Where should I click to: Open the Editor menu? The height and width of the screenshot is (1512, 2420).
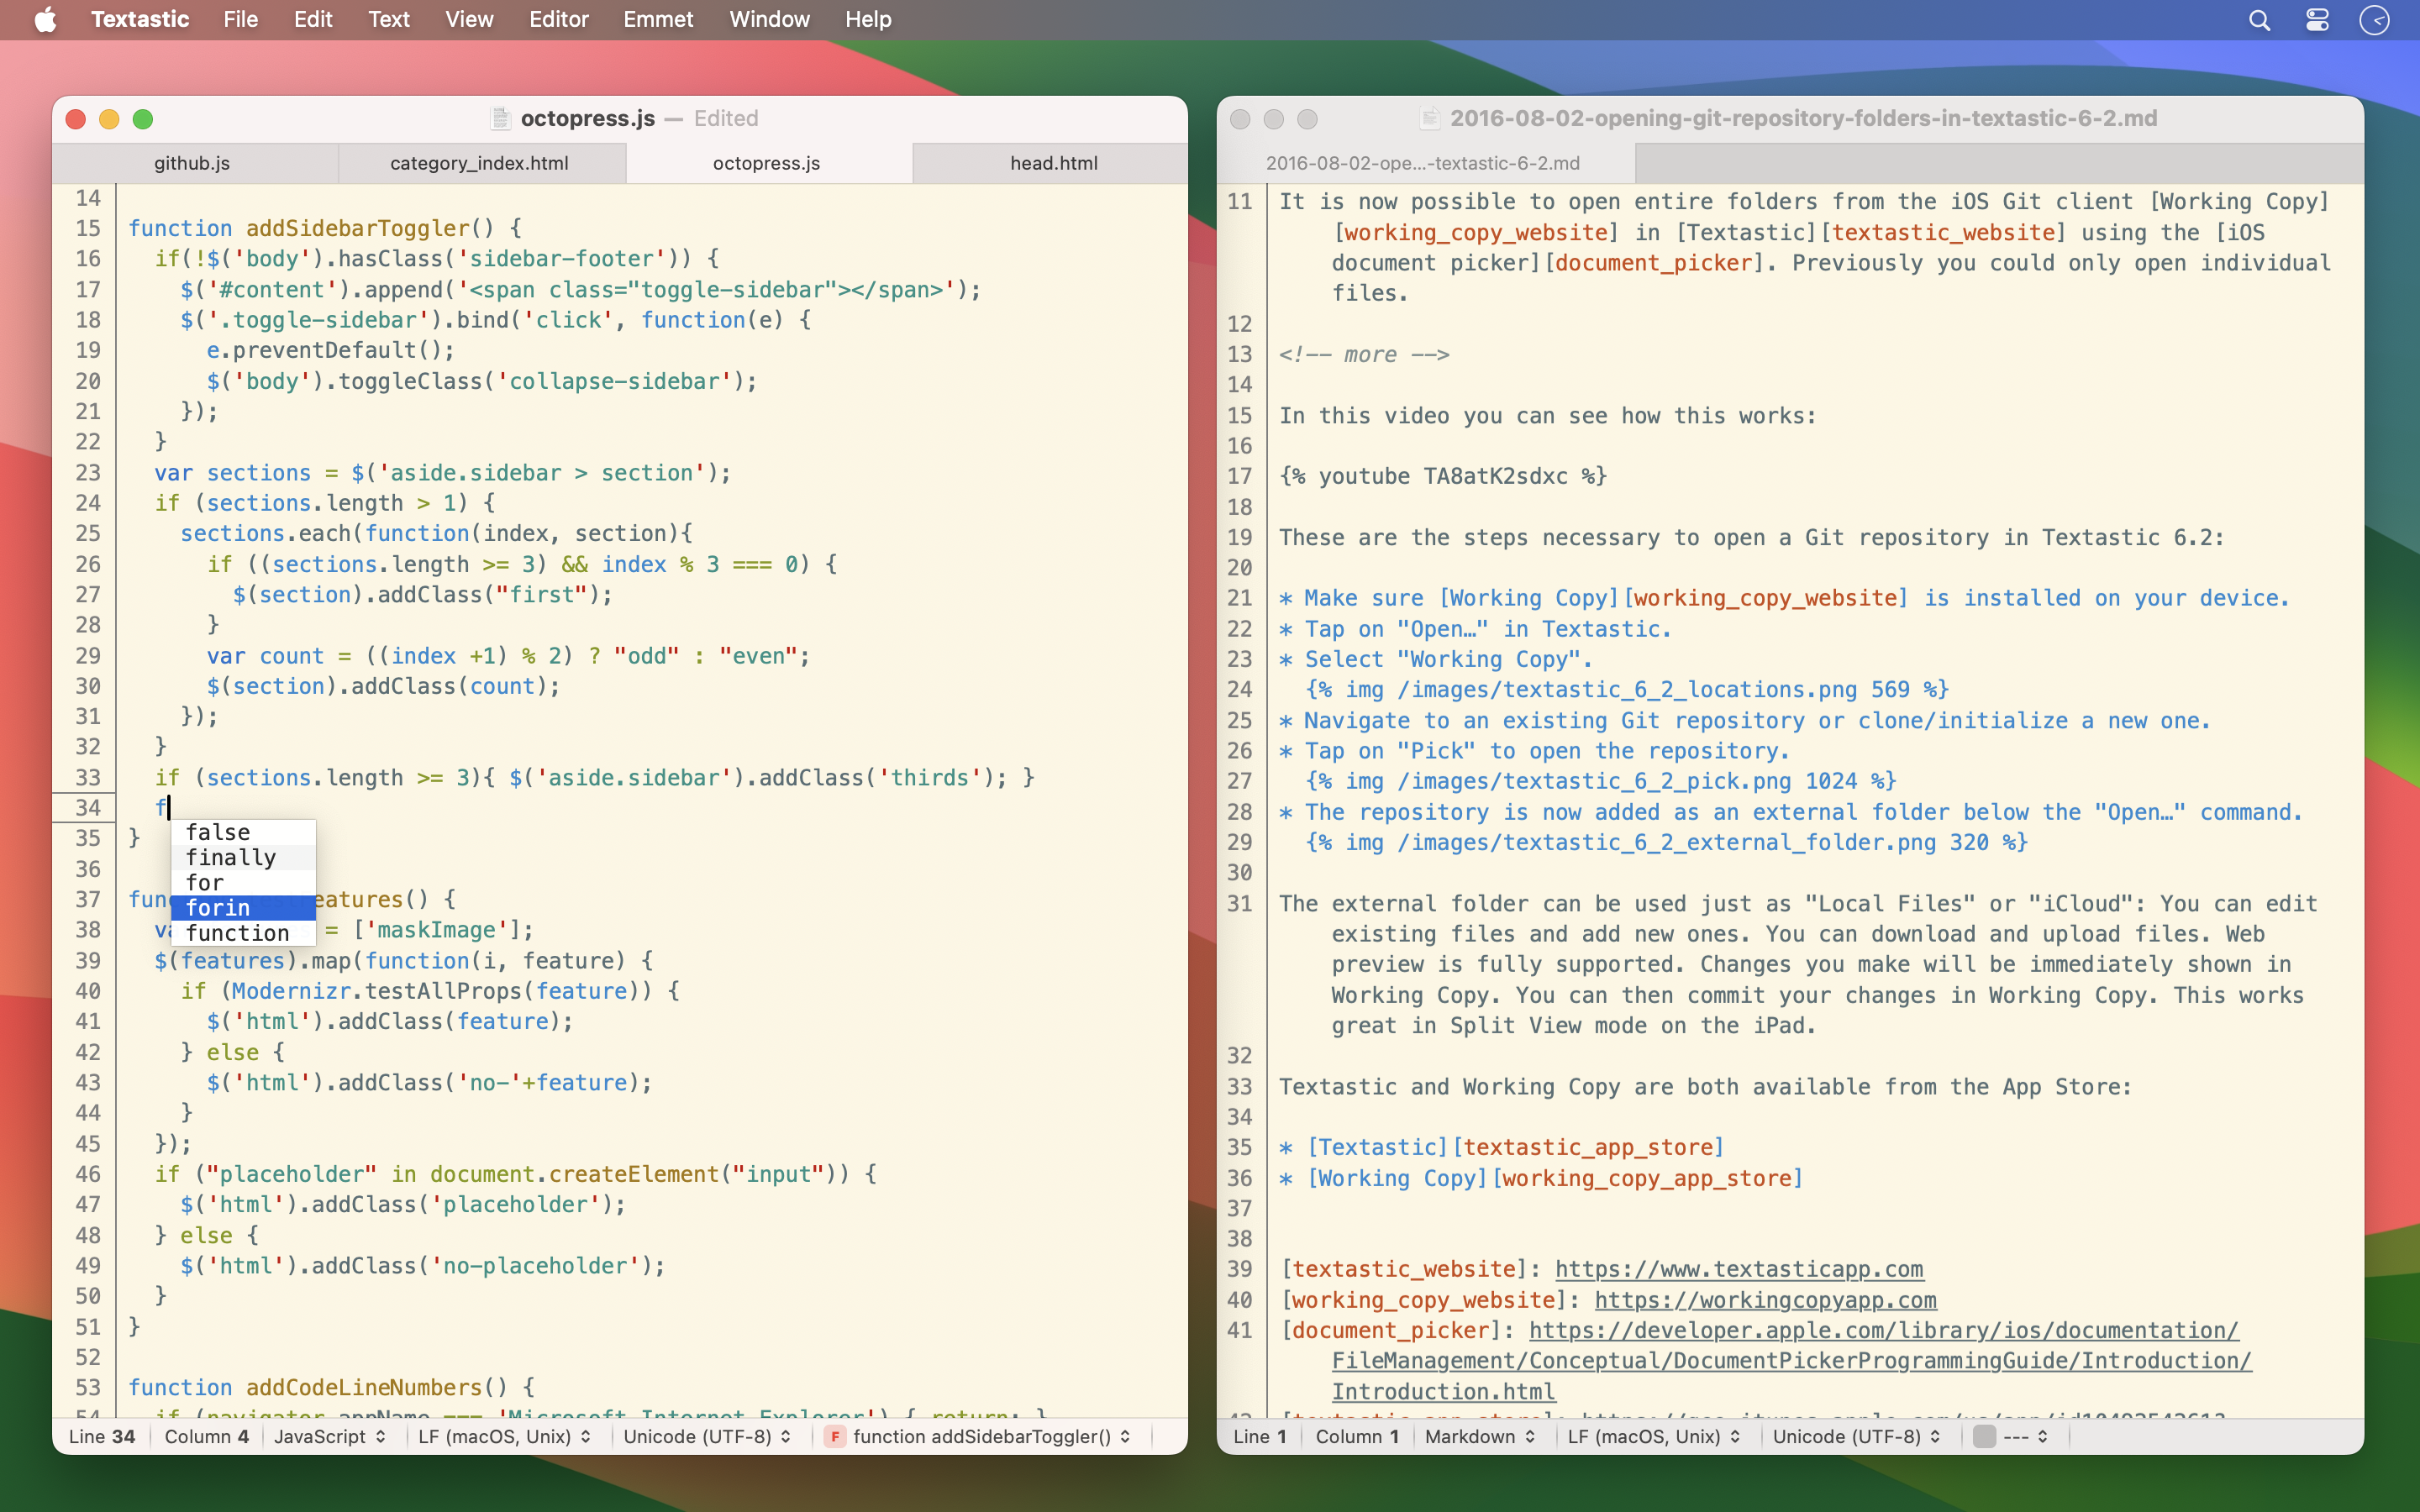pos(558,19)
